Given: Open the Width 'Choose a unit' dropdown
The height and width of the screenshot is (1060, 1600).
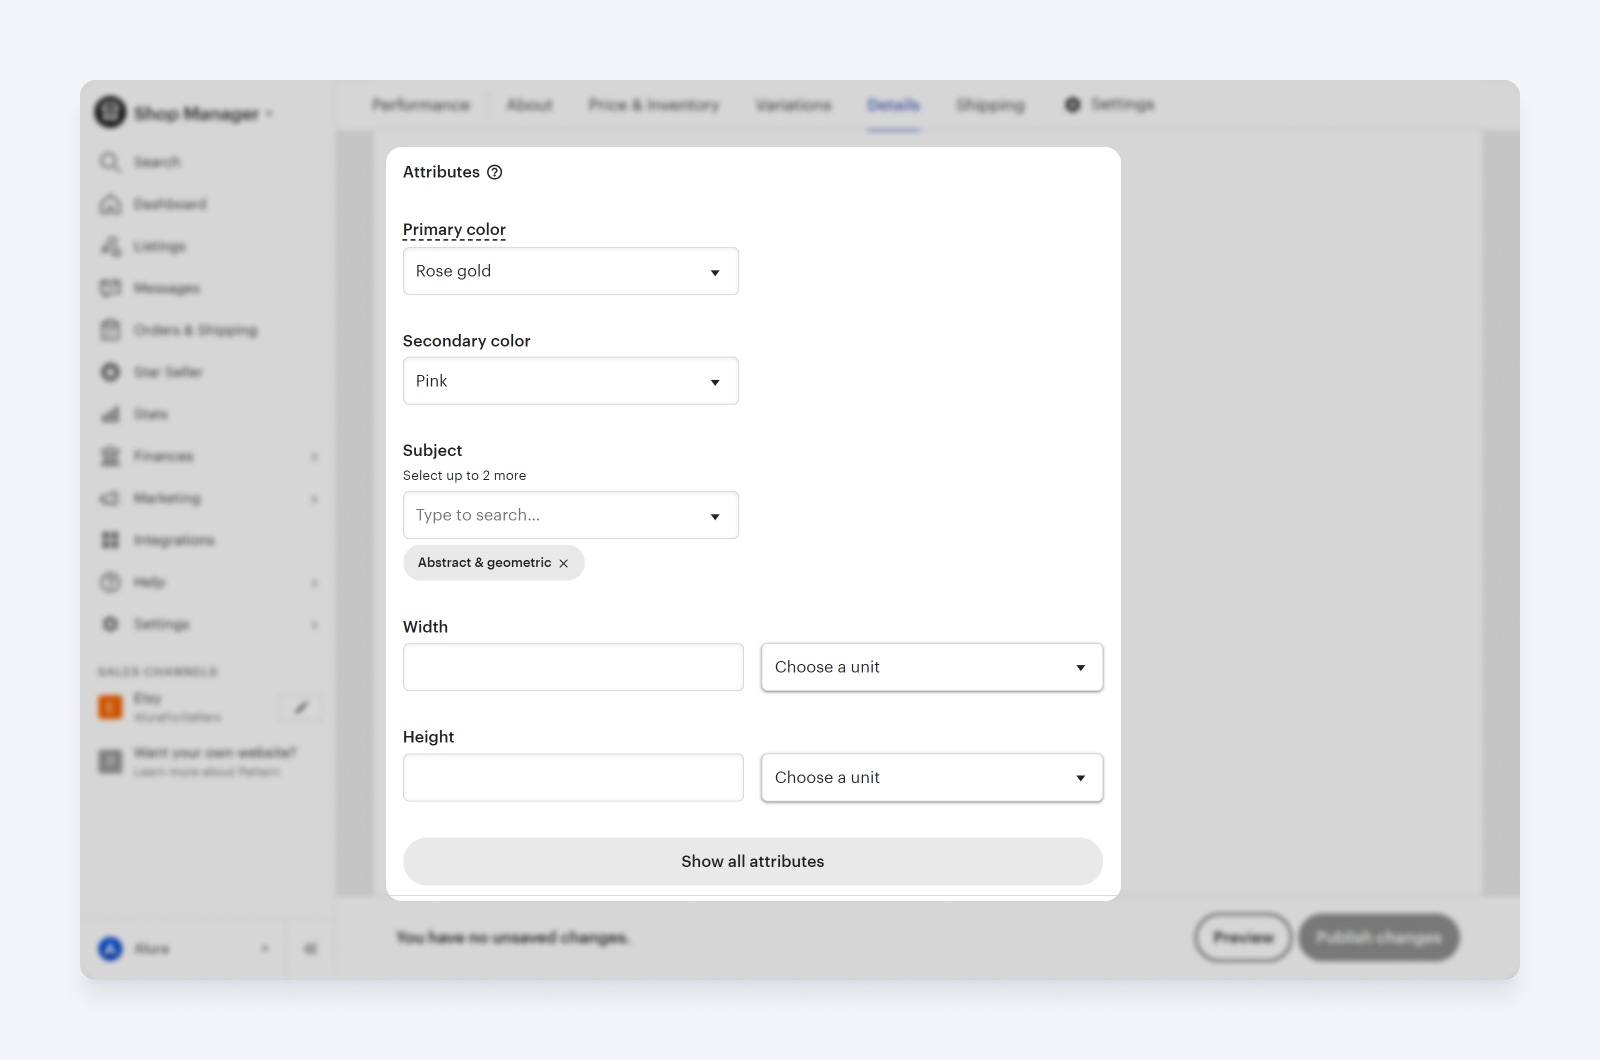Looking at the screenshot, I should click(x=932, y=667).
